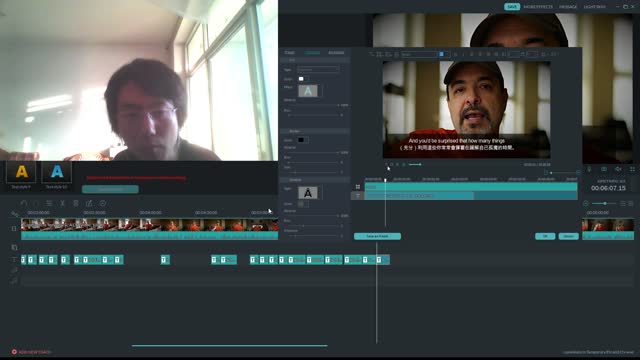Pick the black border color swatch
The image size is (640, 360).
point(301,140)
